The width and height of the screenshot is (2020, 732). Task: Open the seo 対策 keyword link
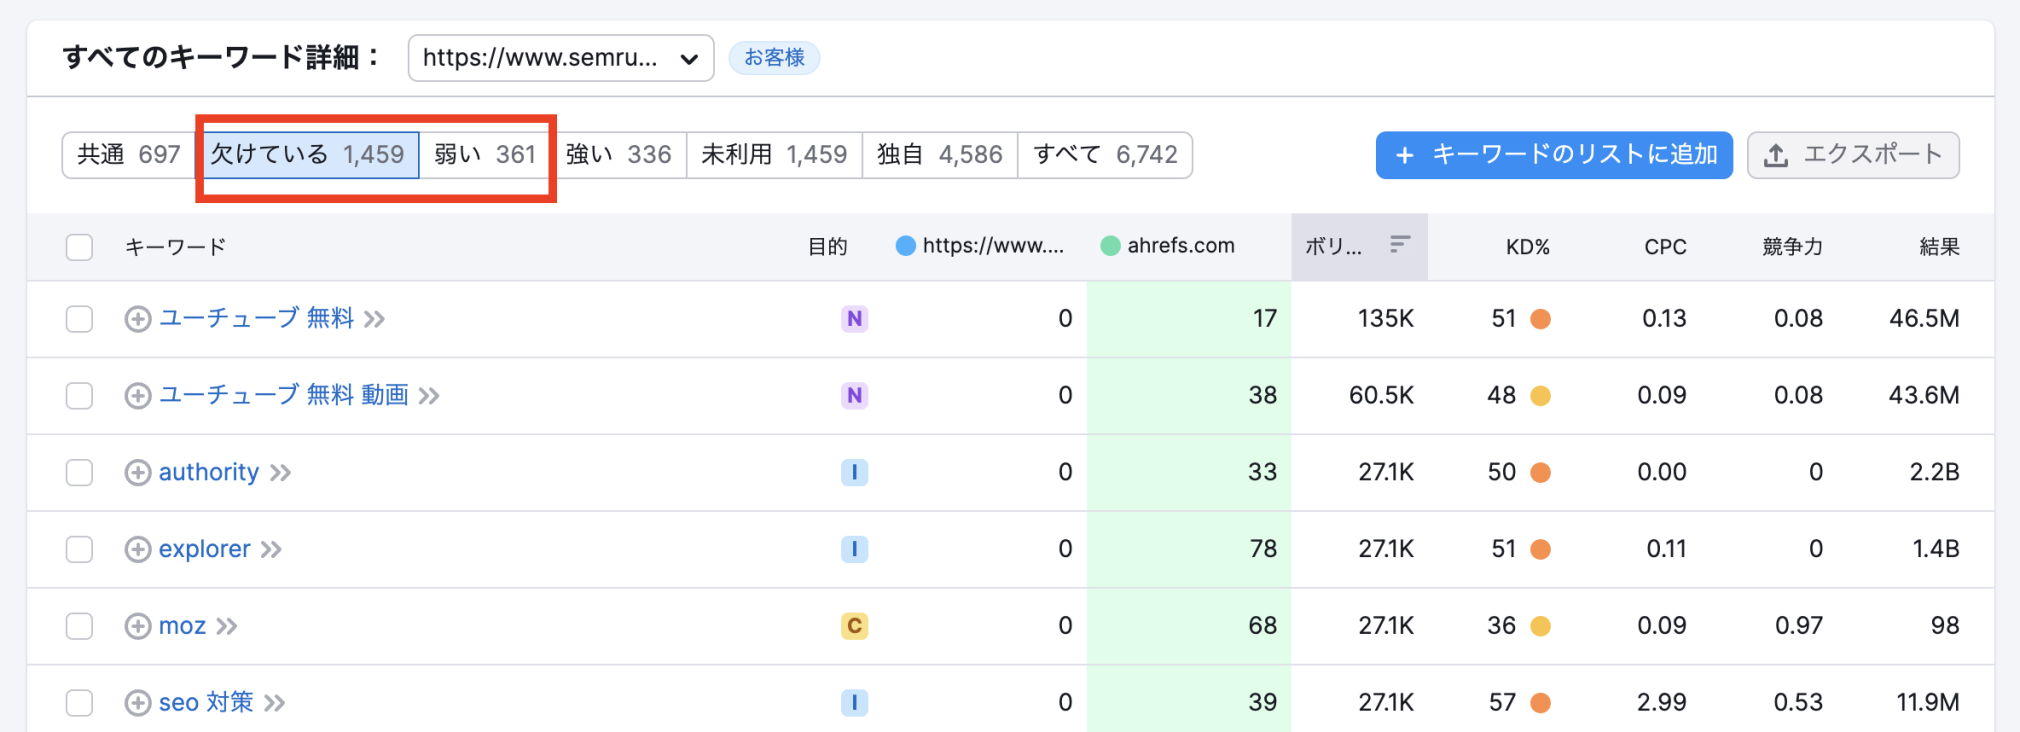pos(206,702)
